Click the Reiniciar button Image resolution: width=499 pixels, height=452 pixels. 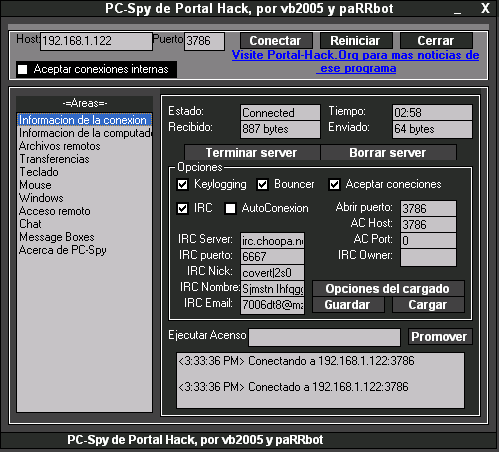356,41
